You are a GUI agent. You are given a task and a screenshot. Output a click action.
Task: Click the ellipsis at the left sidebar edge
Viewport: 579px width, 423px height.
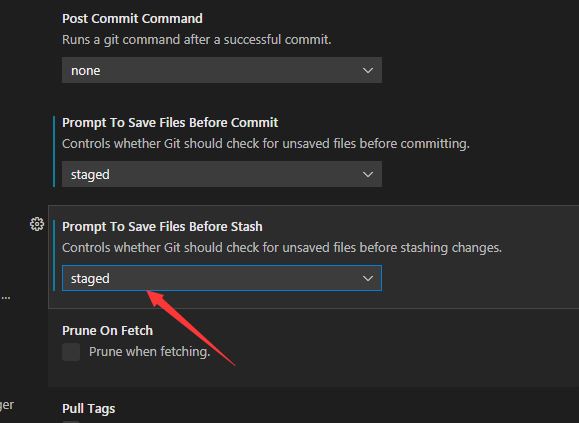[5, 298]
